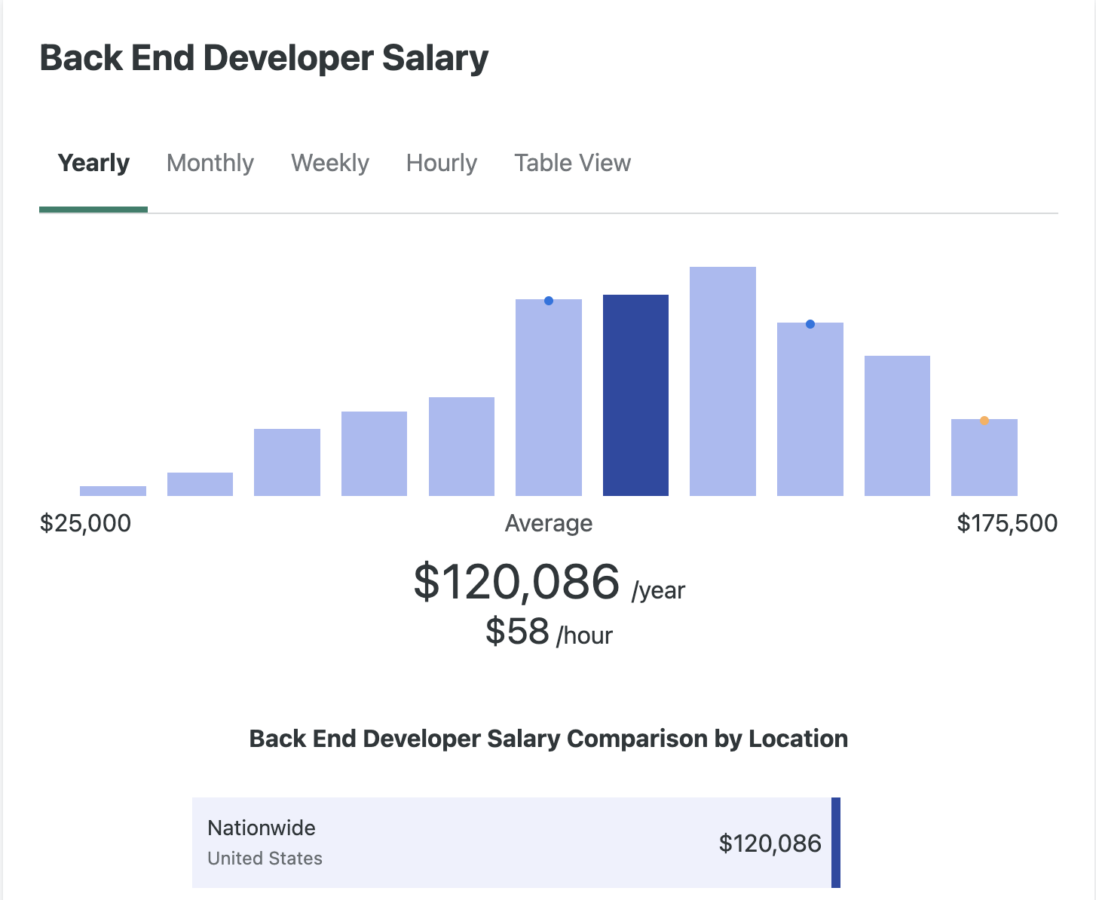
Task: Click the blue dot right of the tallest bar
Action: tap(810, 324)
